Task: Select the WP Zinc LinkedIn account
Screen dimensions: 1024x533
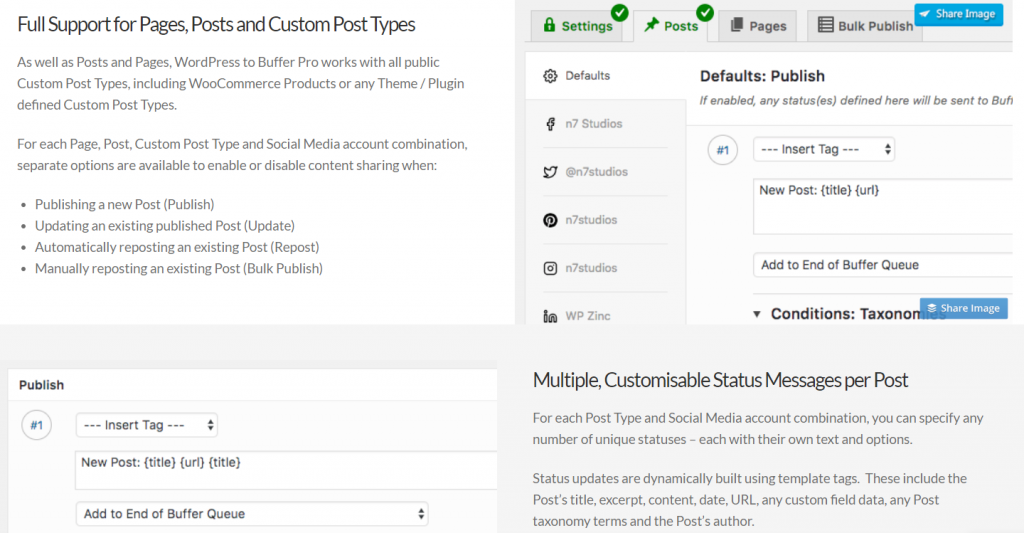Action: (x=605, y=315)
